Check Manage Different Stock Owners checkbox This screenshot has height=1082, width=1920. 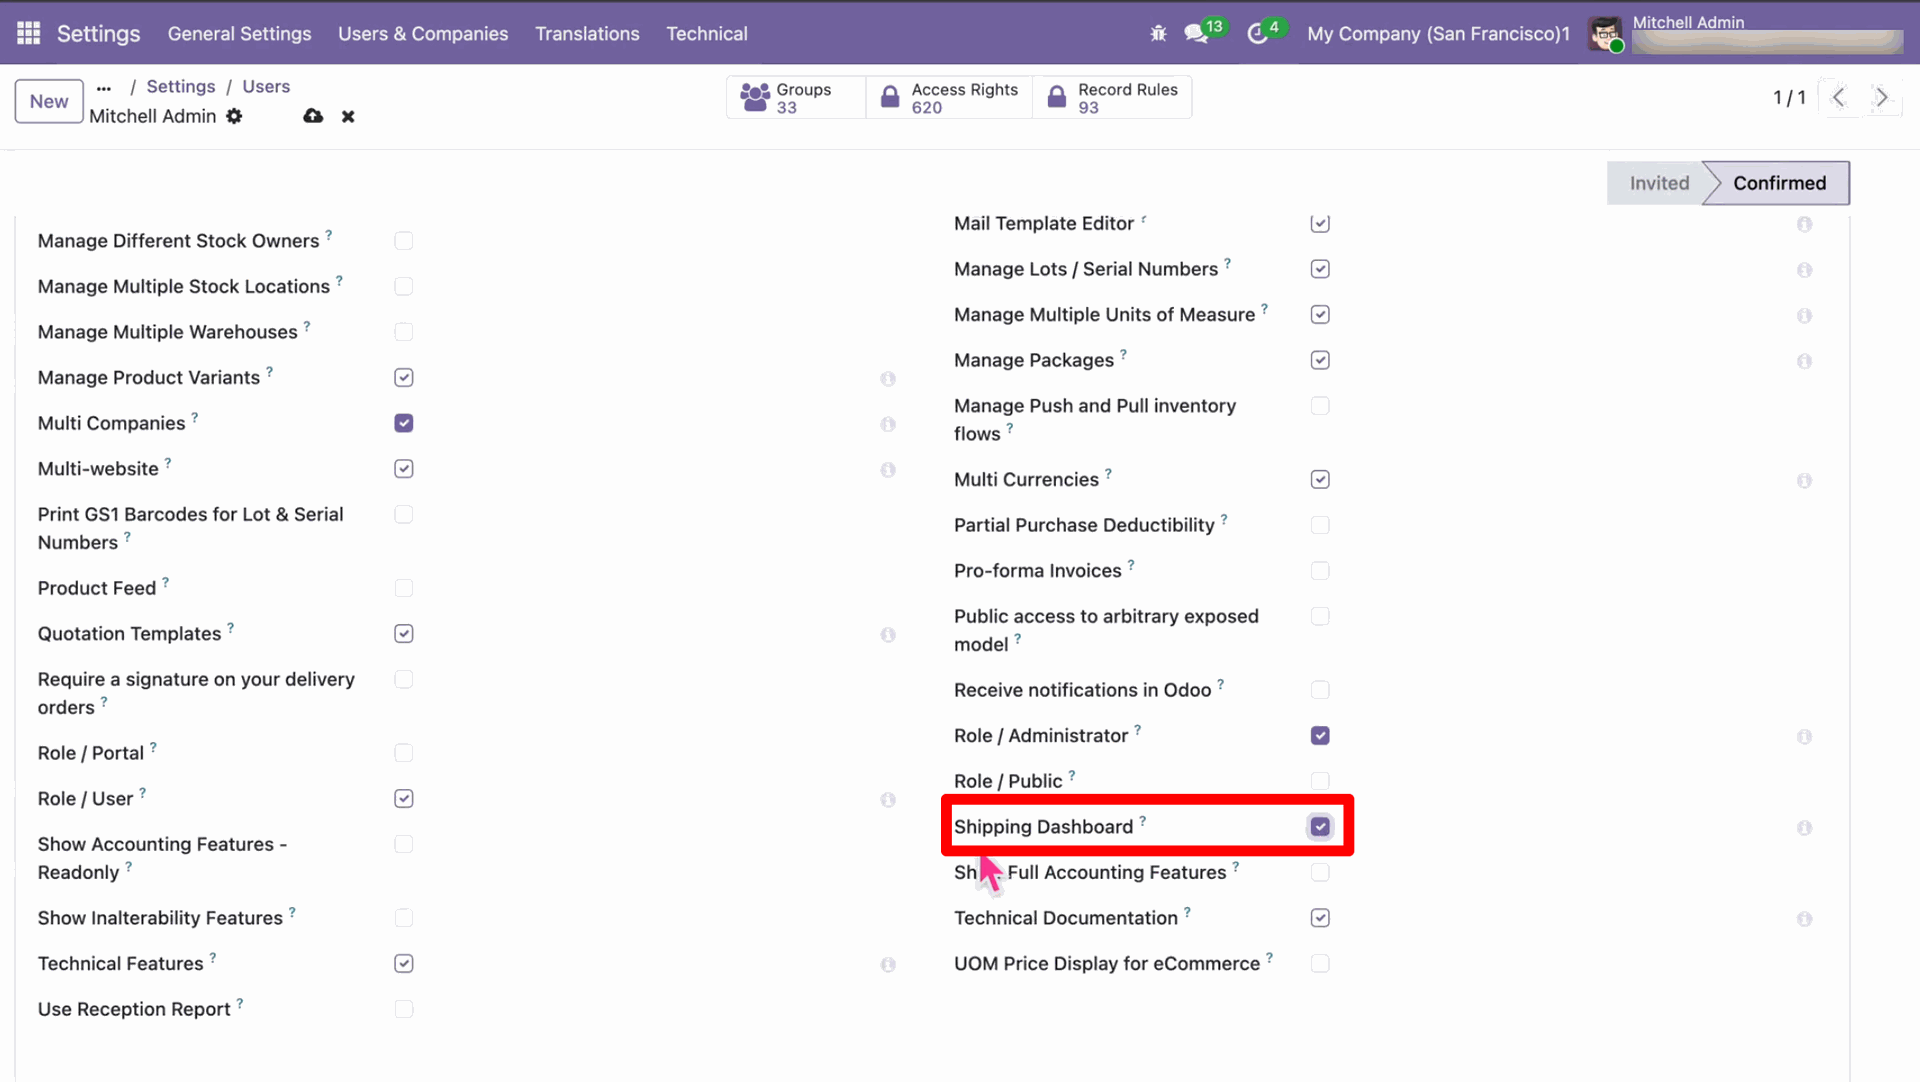point(404,241)
